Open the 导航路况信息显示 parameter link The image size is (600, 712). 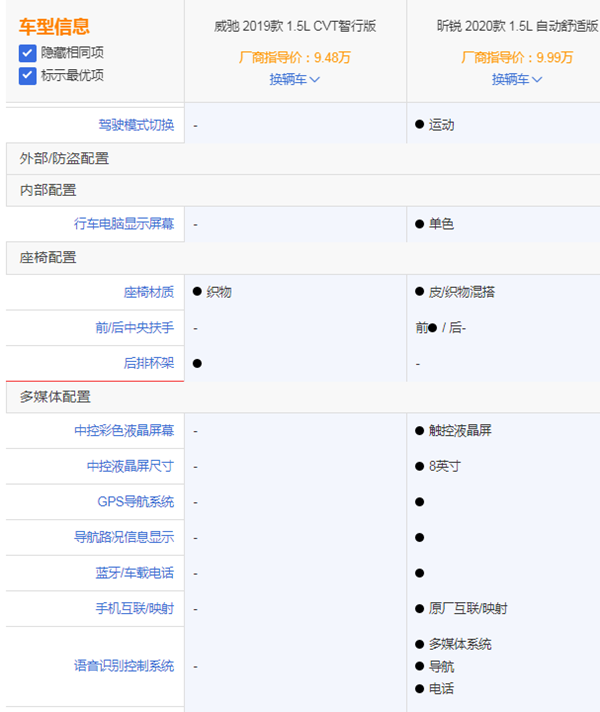point(123,537)
